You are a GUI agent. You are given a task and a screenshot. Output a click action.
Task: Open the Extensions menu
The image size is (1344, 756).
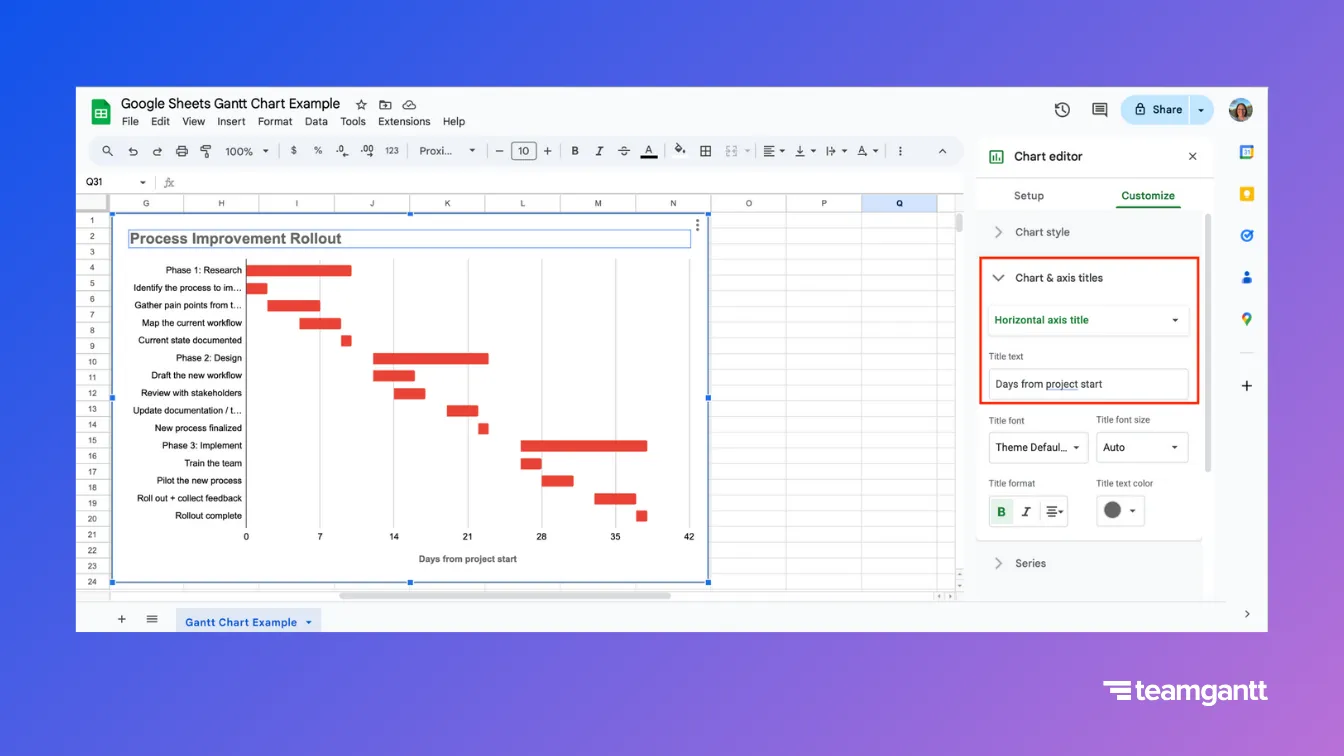coord(403,121)
